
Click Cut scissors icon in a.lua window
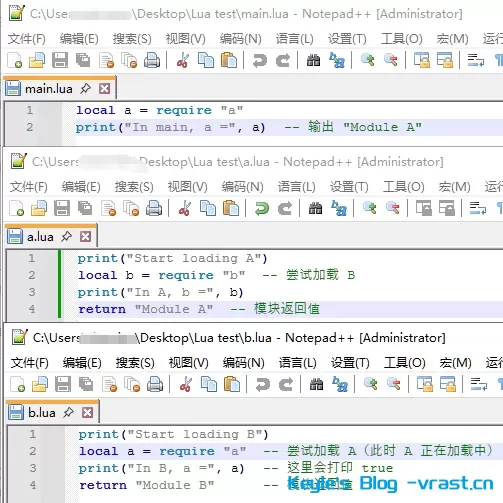point(185,209)
